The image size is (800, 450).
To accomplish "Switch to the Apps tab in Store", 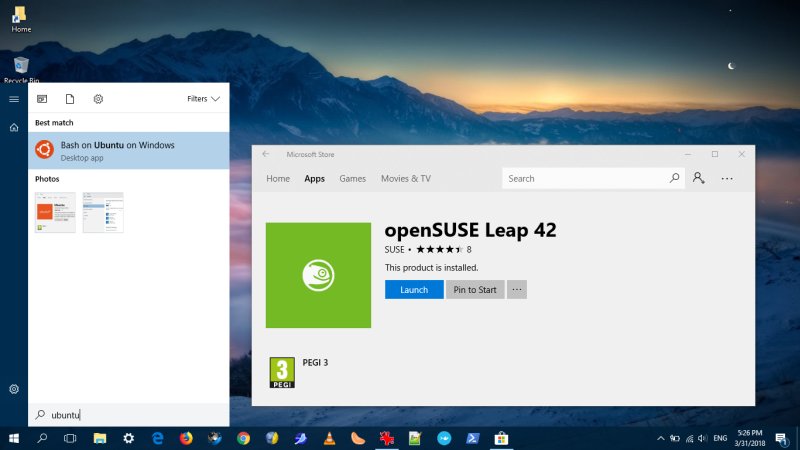I will click(x=314, y=179).
